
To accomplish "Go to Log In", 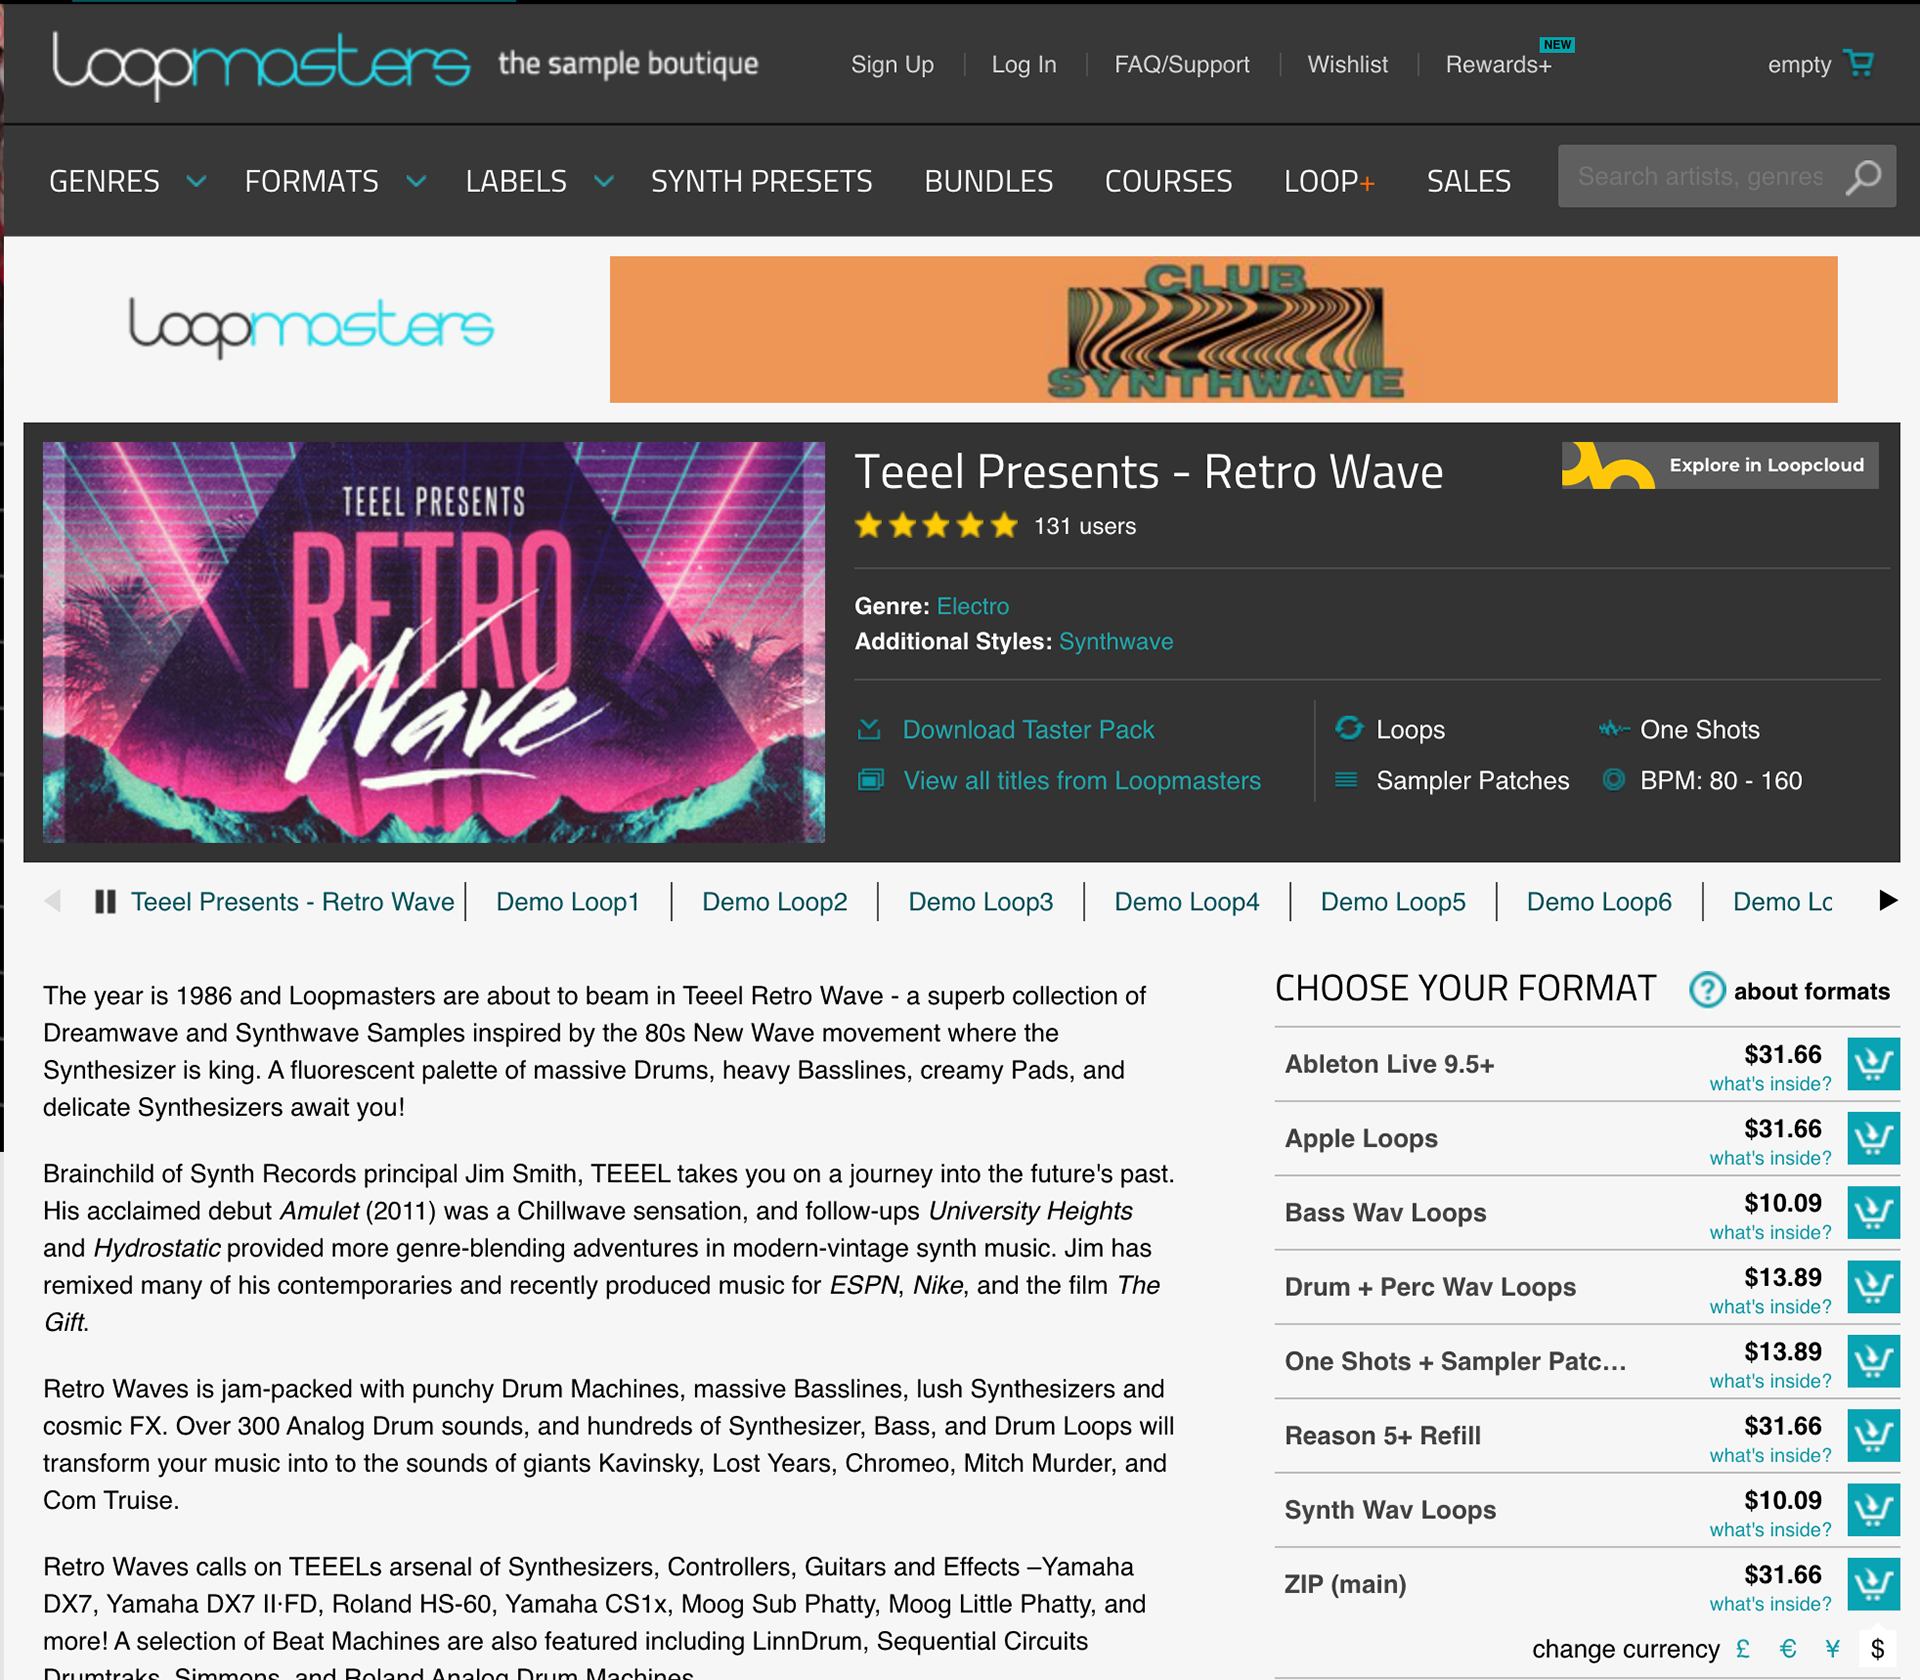I will pos(1024,65).
